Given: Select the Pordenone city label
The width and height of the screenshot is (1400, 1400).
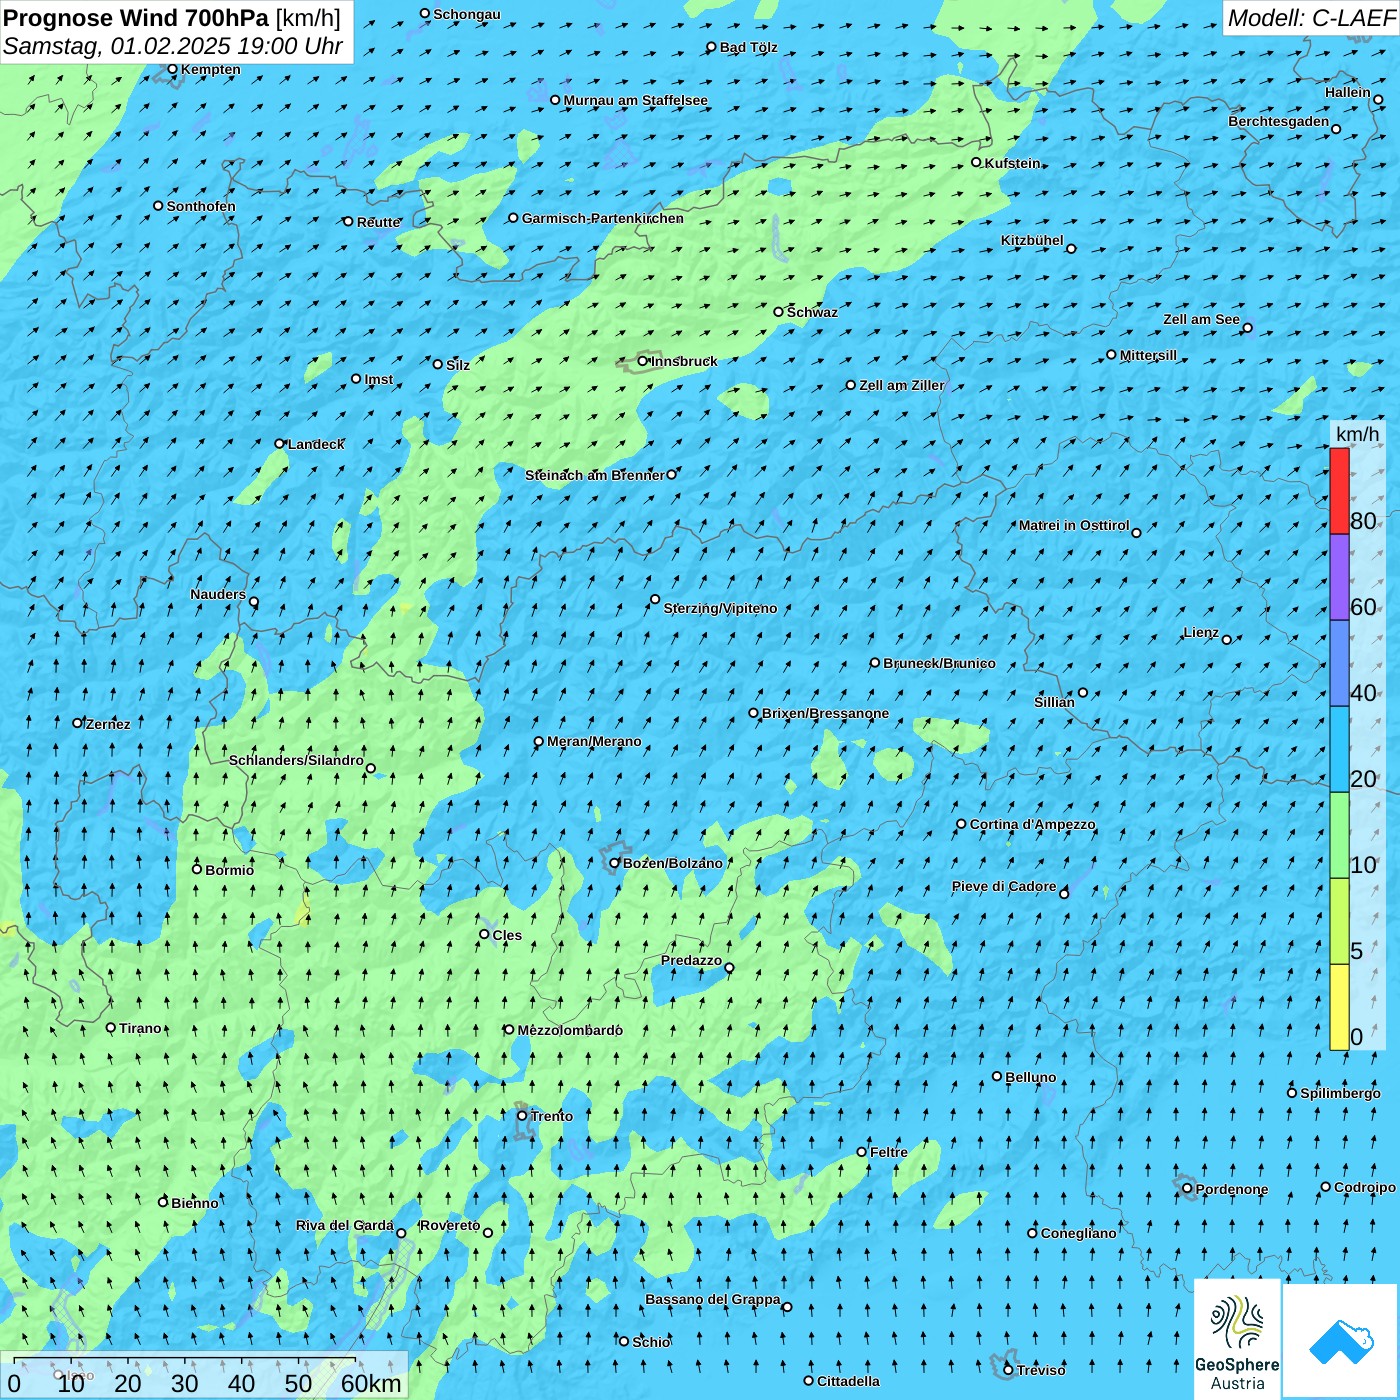Looking at the screenshot, I should (1232, 1190).
